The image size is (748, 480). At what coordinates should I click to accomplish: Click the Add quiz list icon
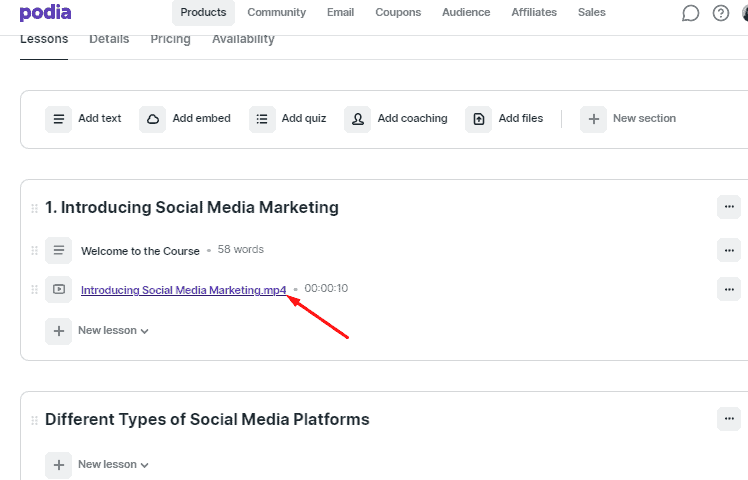[x=262, y=119]
